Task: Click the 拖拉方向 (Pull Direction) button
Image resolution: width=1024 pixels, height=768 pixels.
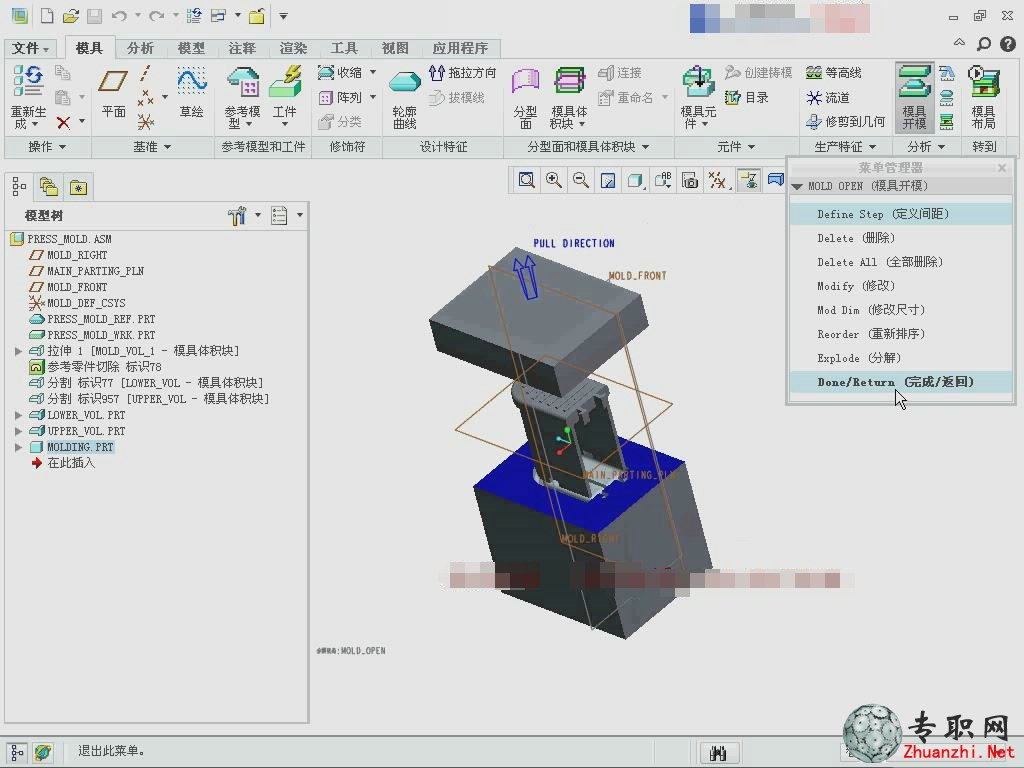Action: [x=463, y=72]
